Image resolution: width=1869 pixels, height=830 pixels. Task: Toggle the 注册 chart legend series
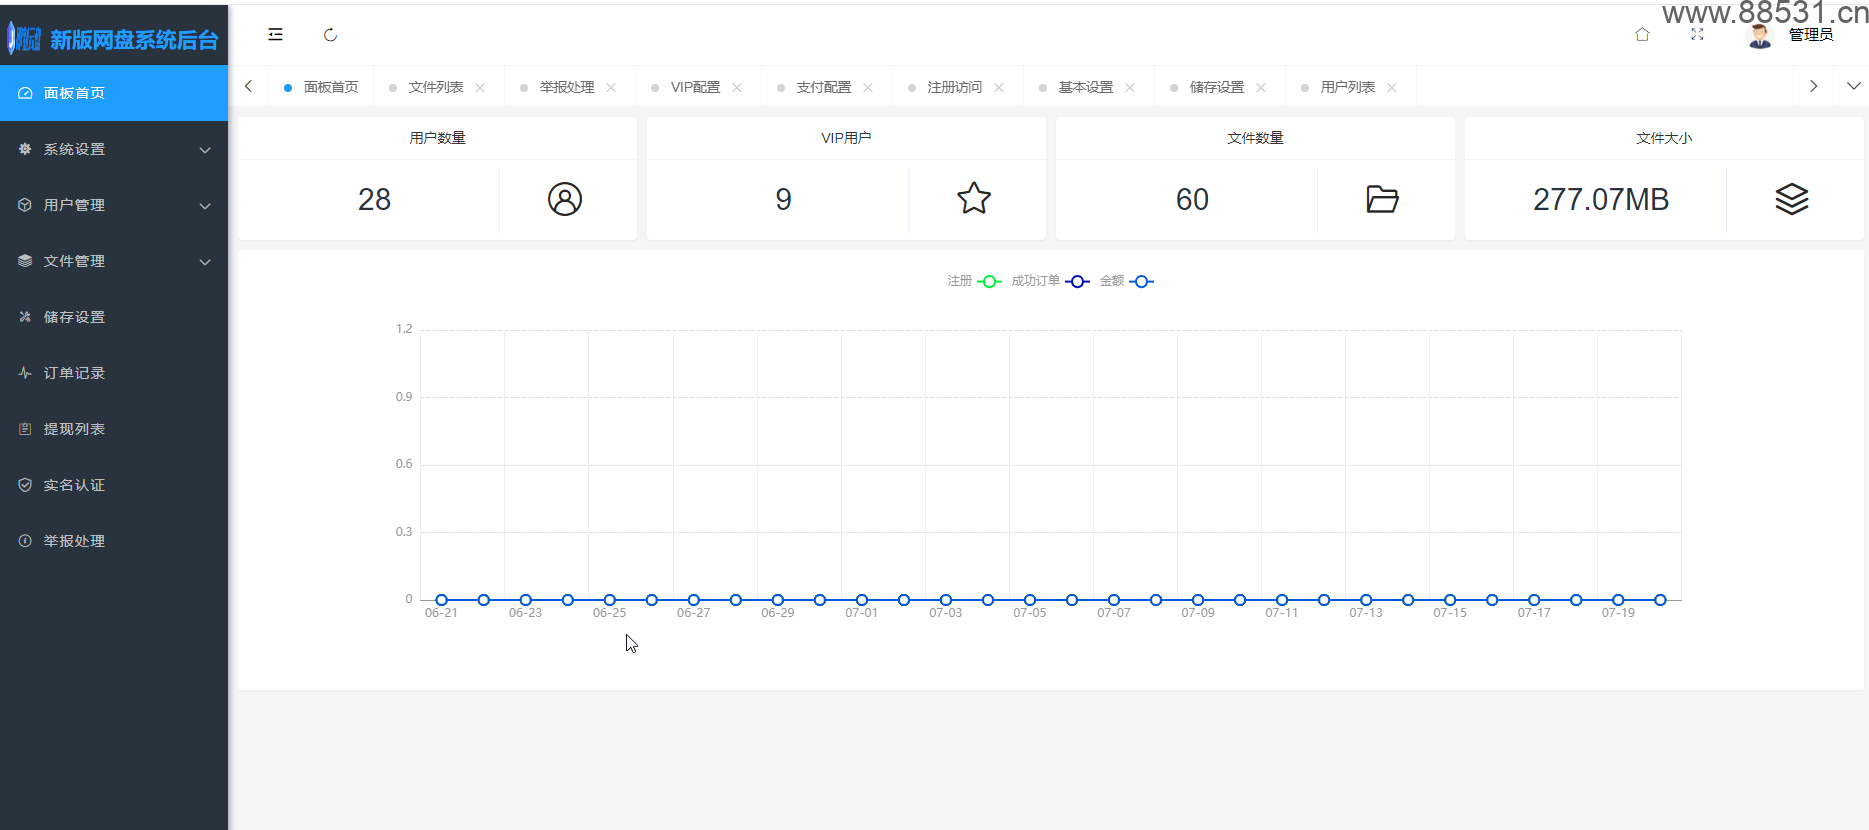click(975, 281)
